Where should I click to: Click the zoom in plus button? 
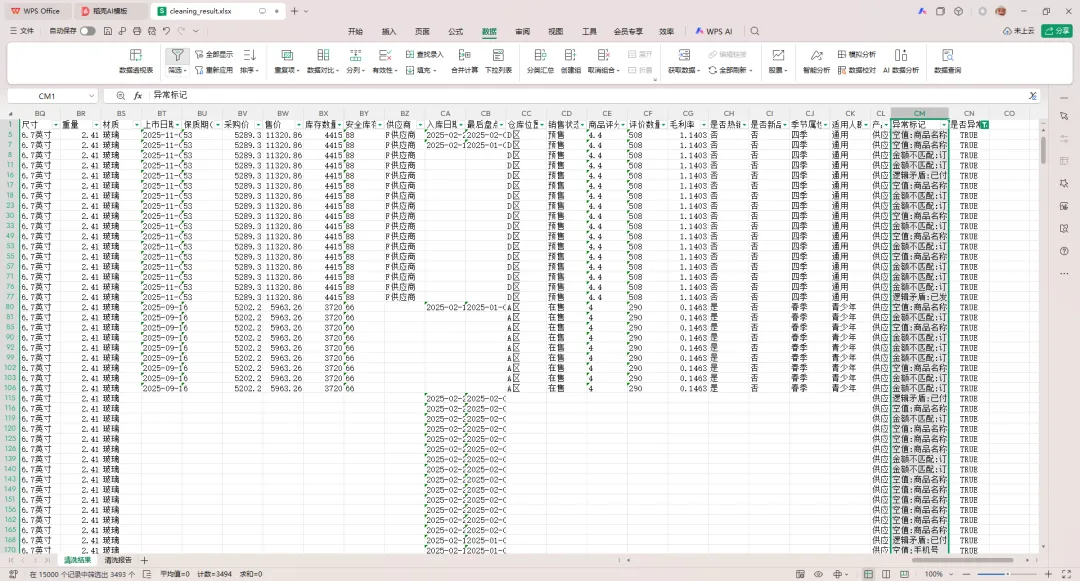[x=1048, y=573]
